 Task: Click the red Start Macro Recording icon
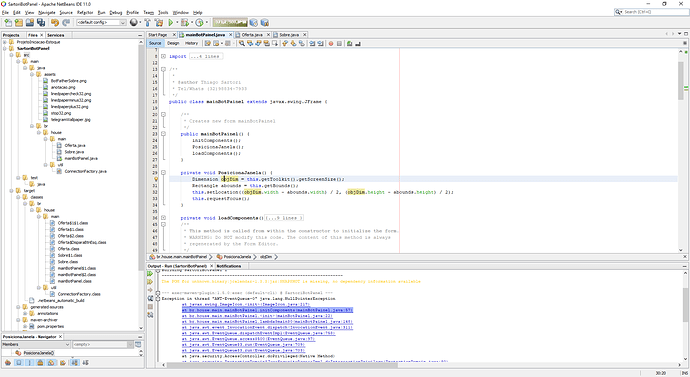(331, 43)
